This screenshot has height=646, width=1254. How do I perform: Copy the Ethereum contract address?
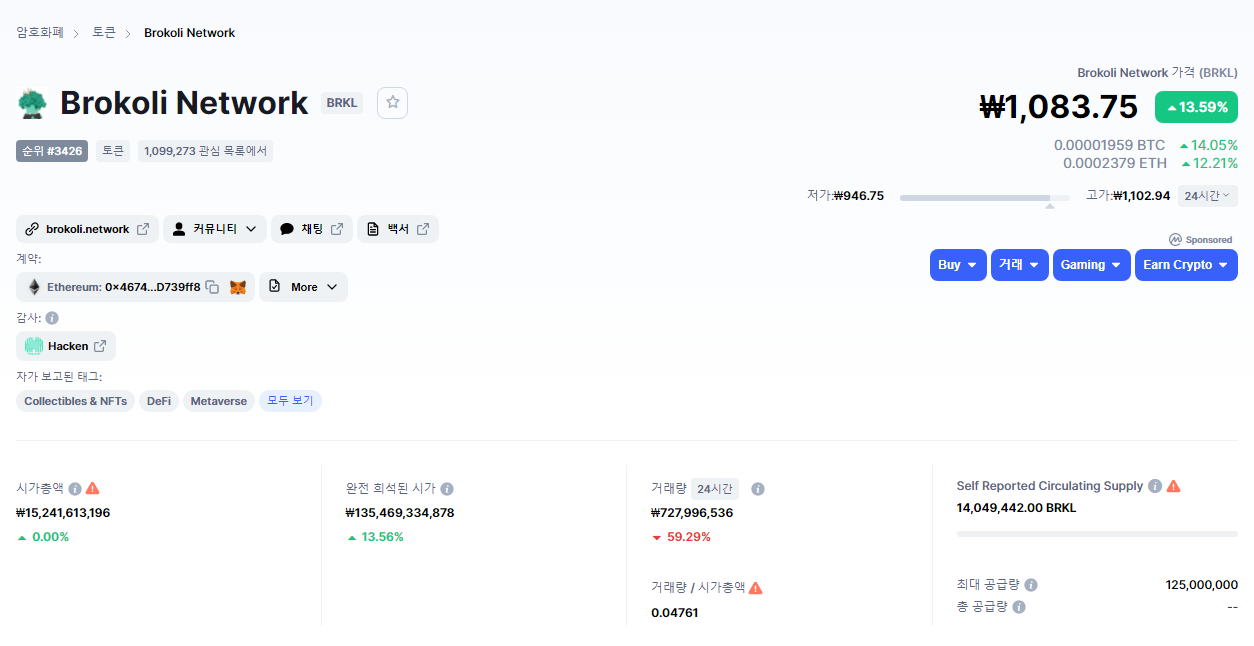tap(212, 287)
